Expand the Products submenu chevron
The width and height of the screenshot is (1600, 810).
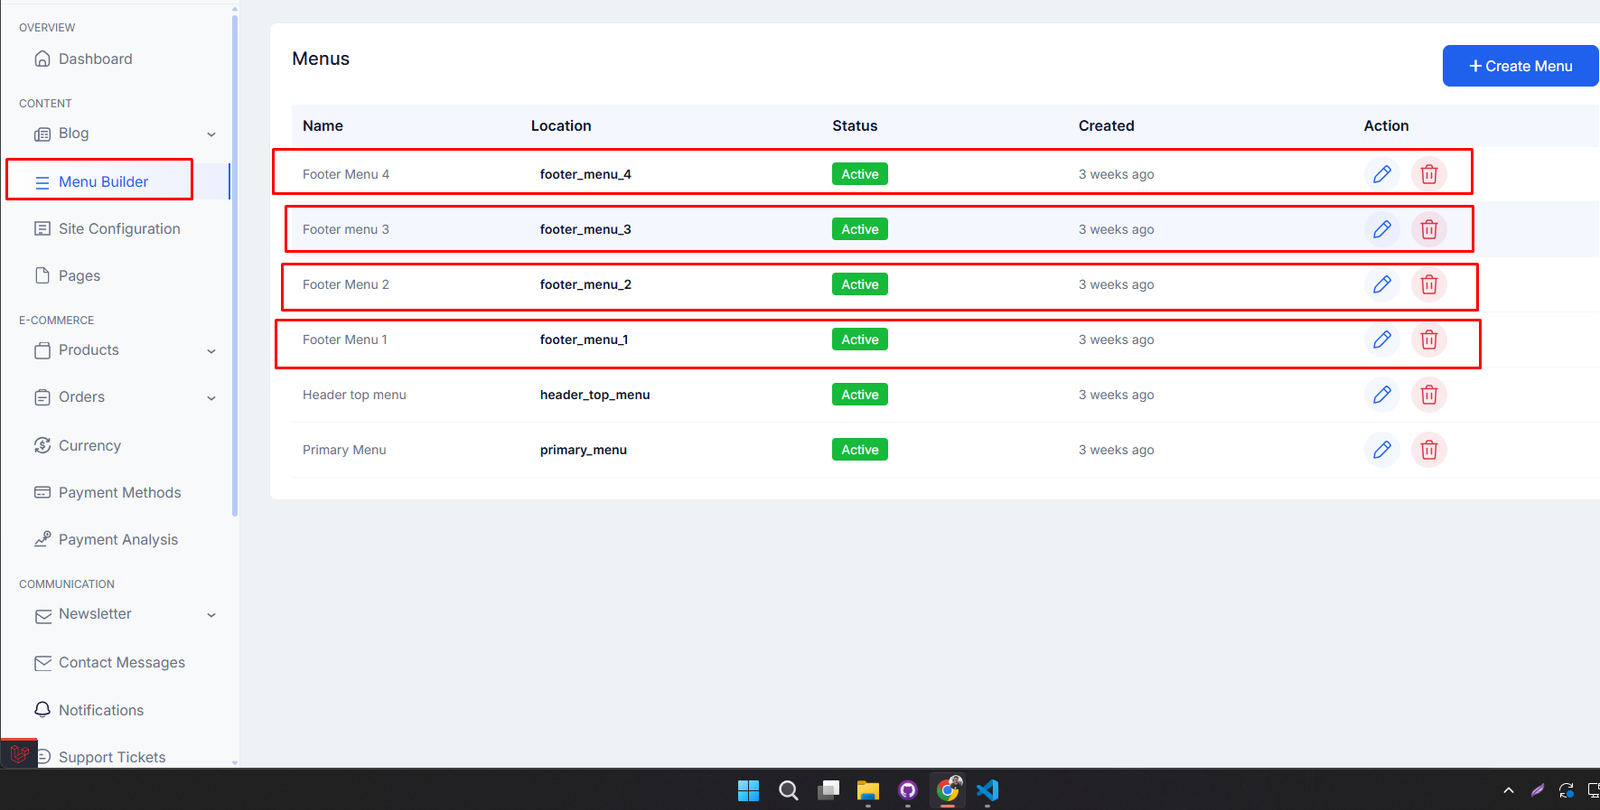[211, 351]
